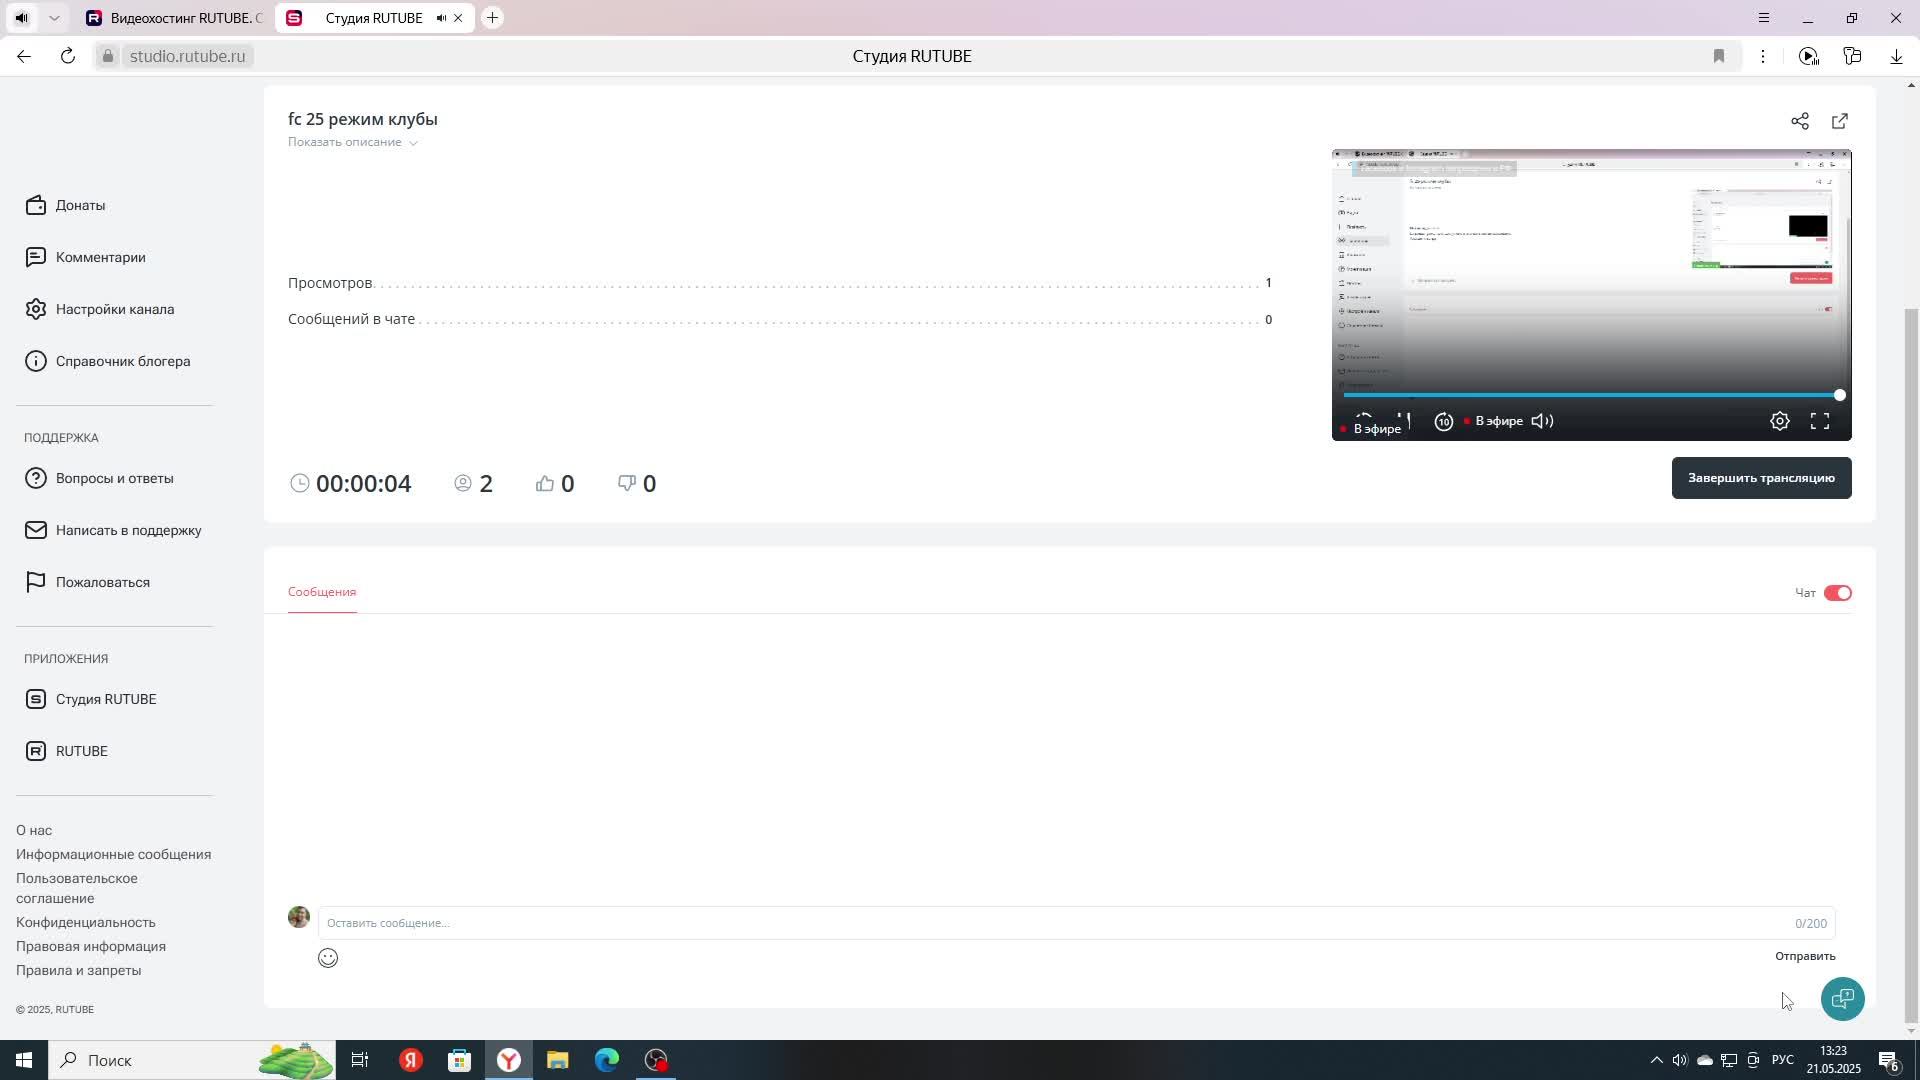Open RUTUBE app link in sidebar
The width and height of the screenshot is (1920, 1080).
(x=67, y=751)
